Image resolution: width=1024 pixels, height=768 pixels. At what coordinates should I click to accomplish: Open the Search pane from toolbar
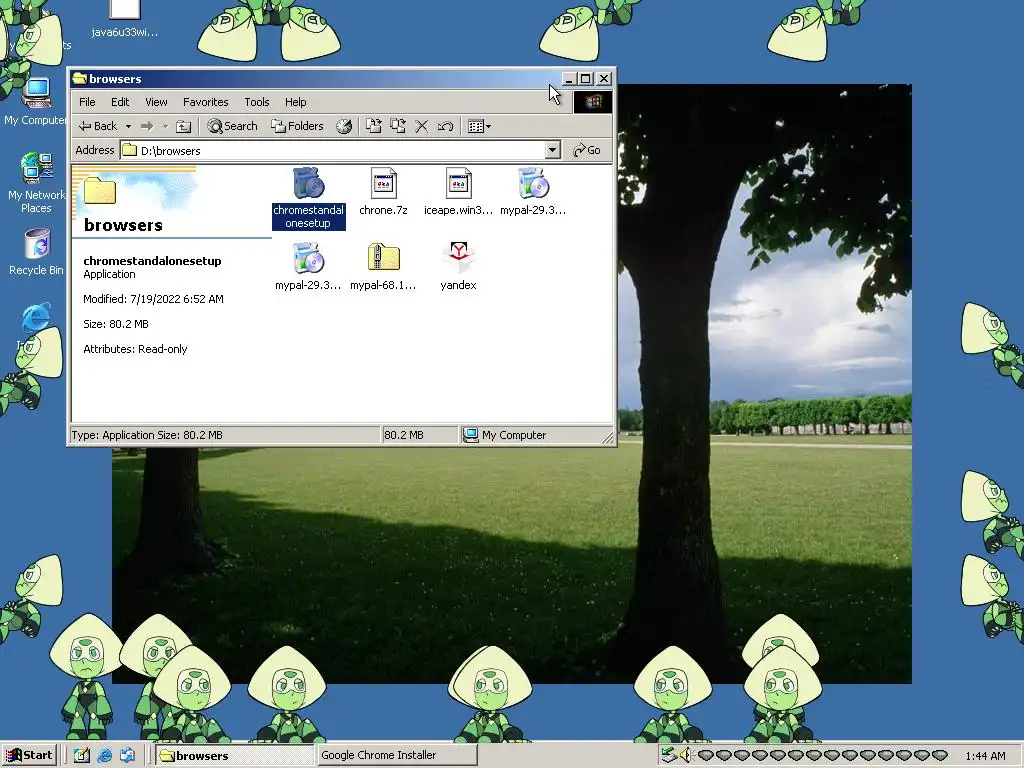tap(232, 126)
